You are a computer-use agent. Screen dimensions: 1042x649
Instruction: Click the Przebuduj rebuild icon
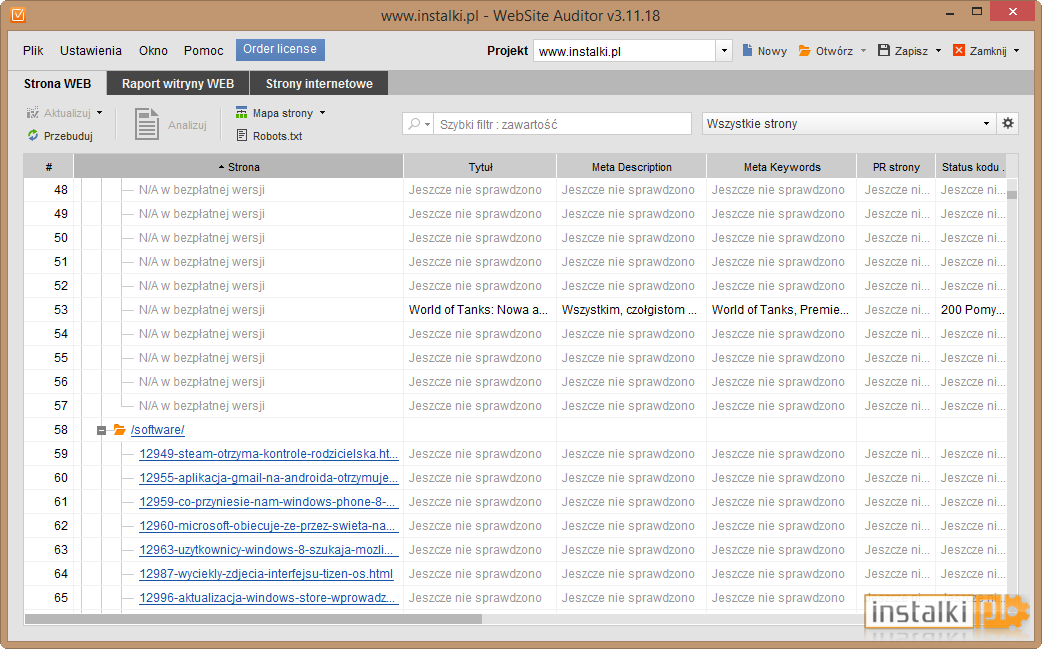[33, 136]
